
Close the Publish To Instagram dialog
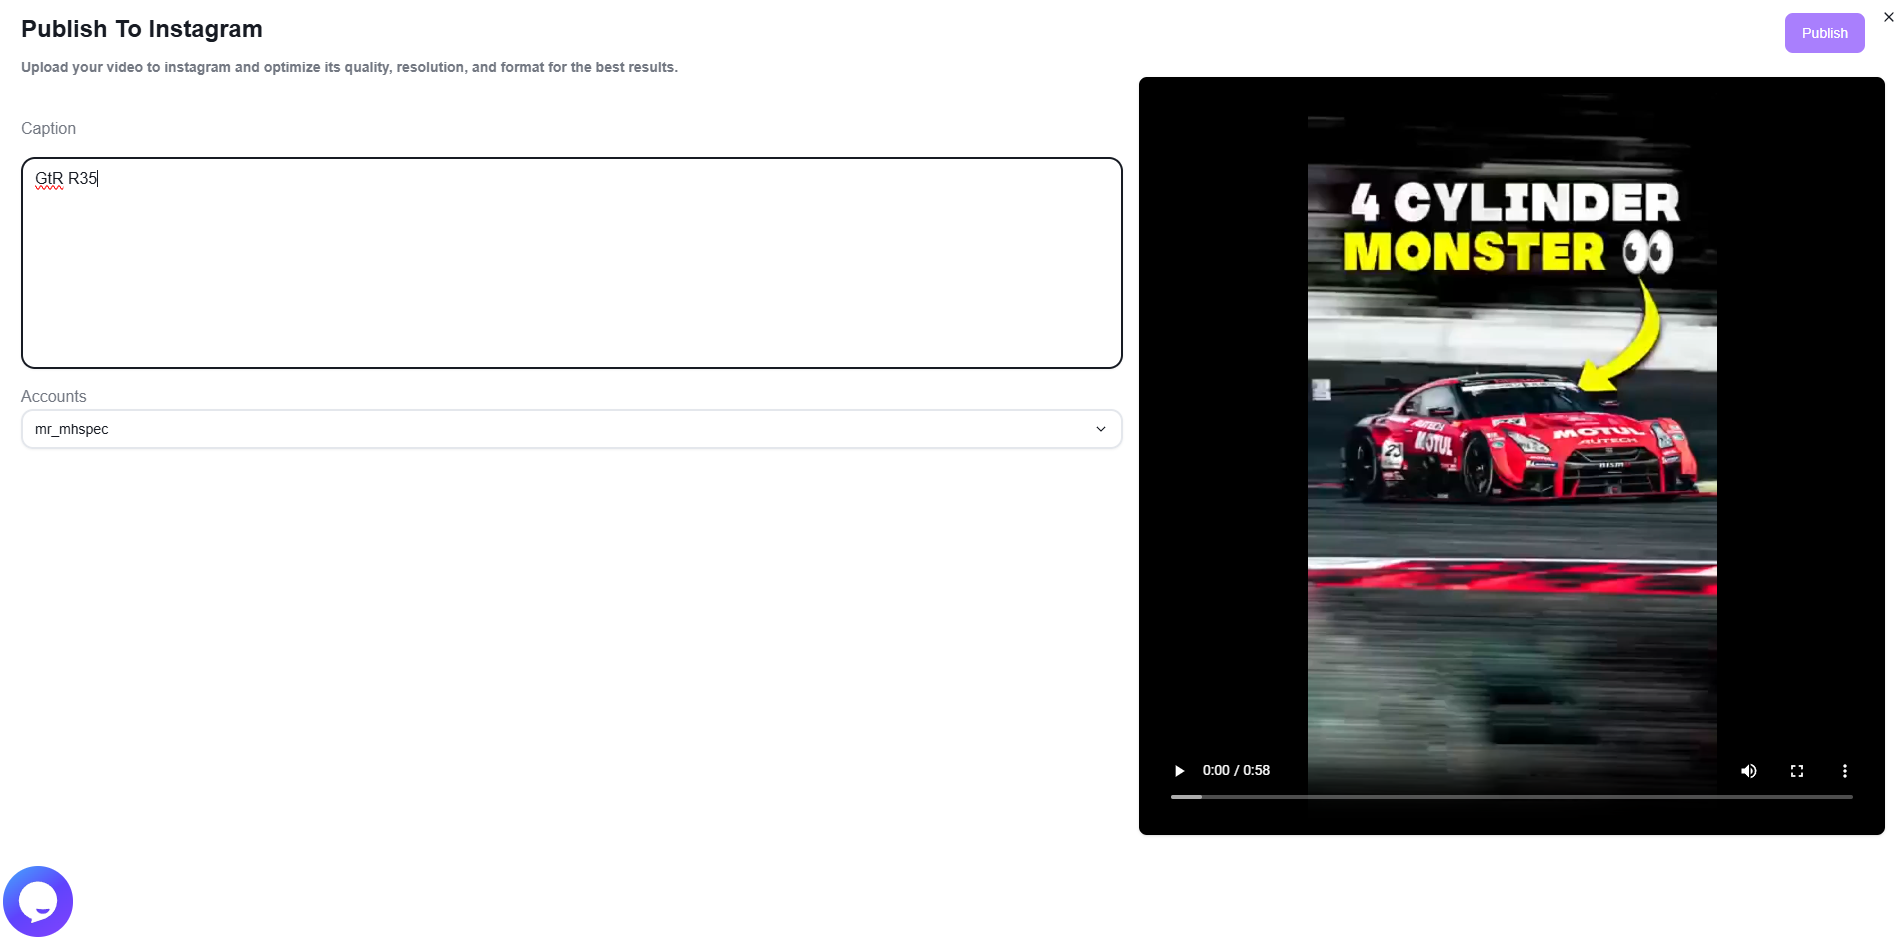(x=1889, y=17)
